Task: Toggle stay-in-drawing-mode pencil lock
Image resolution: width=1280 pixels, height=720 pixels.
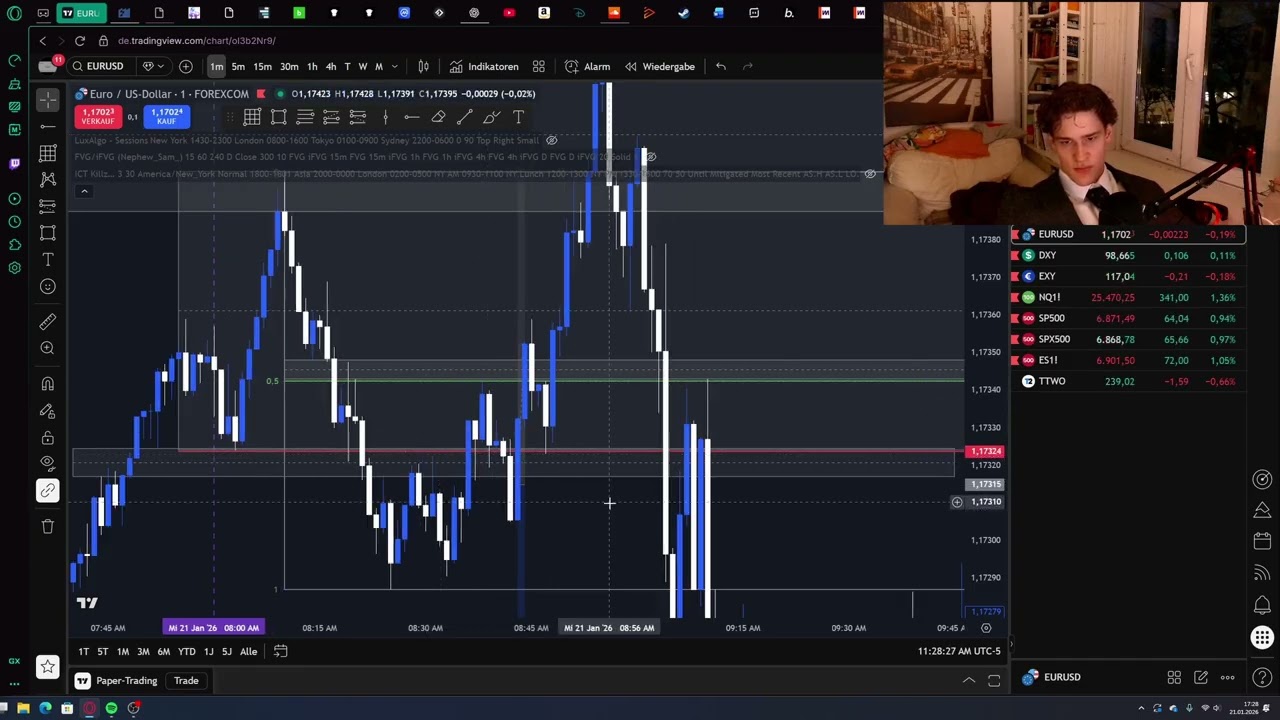Action: coord(47,411)
